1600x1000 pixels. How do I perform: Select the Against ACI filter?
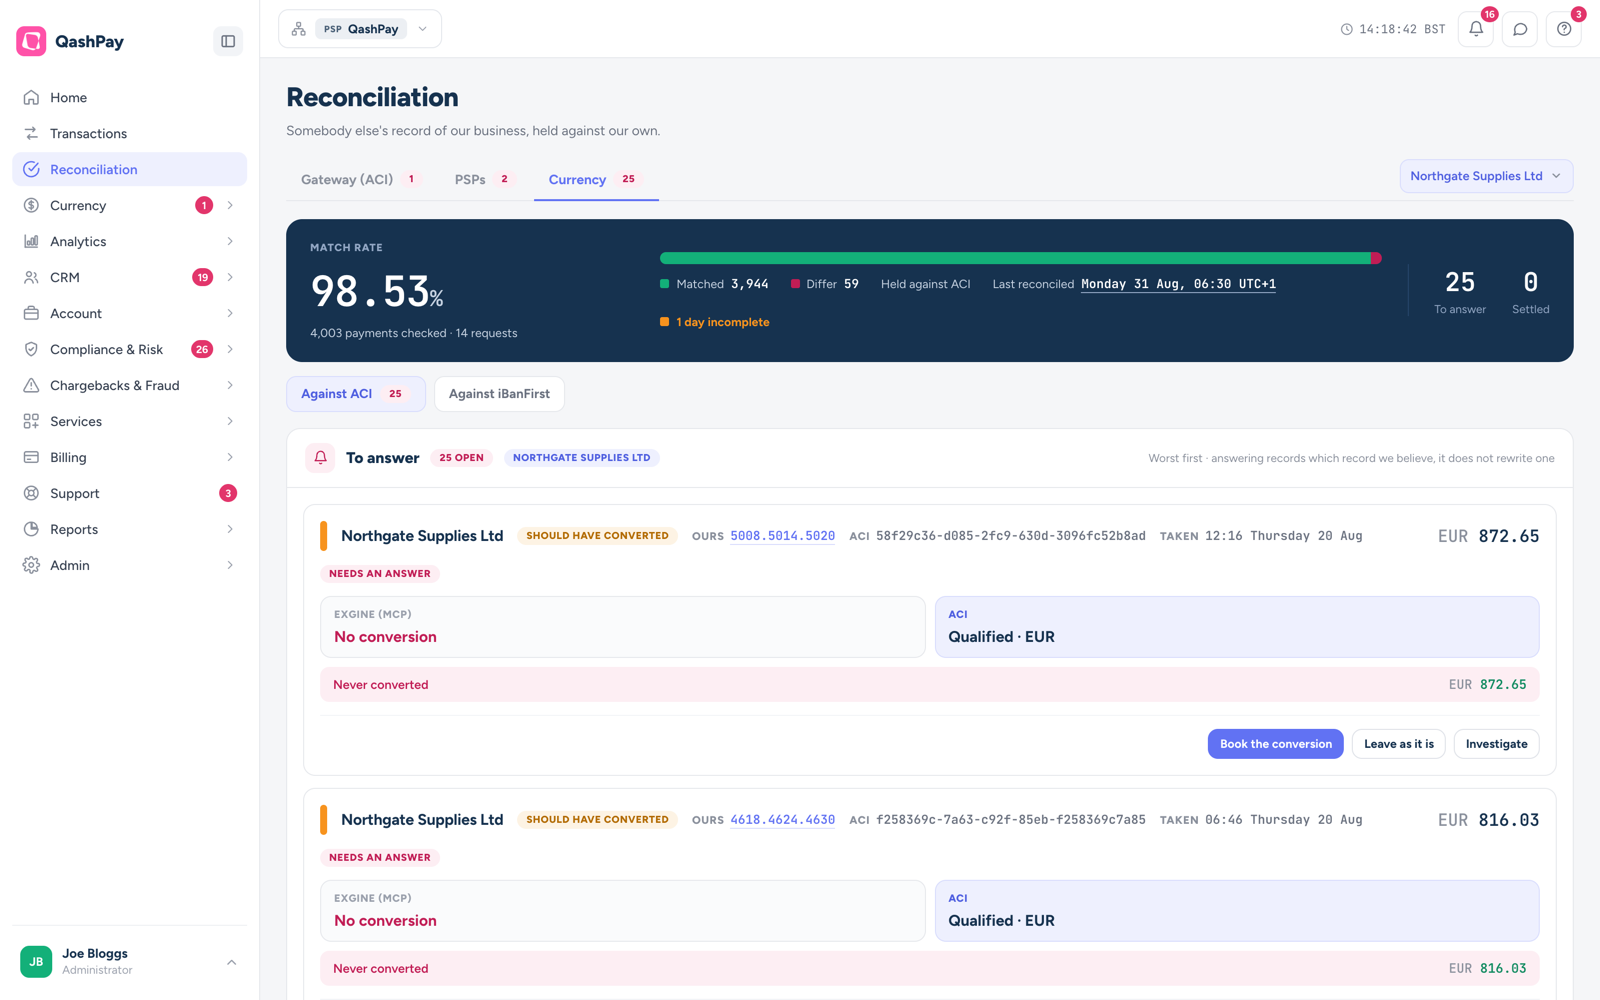pyautogui.click(x=356, y=394)
